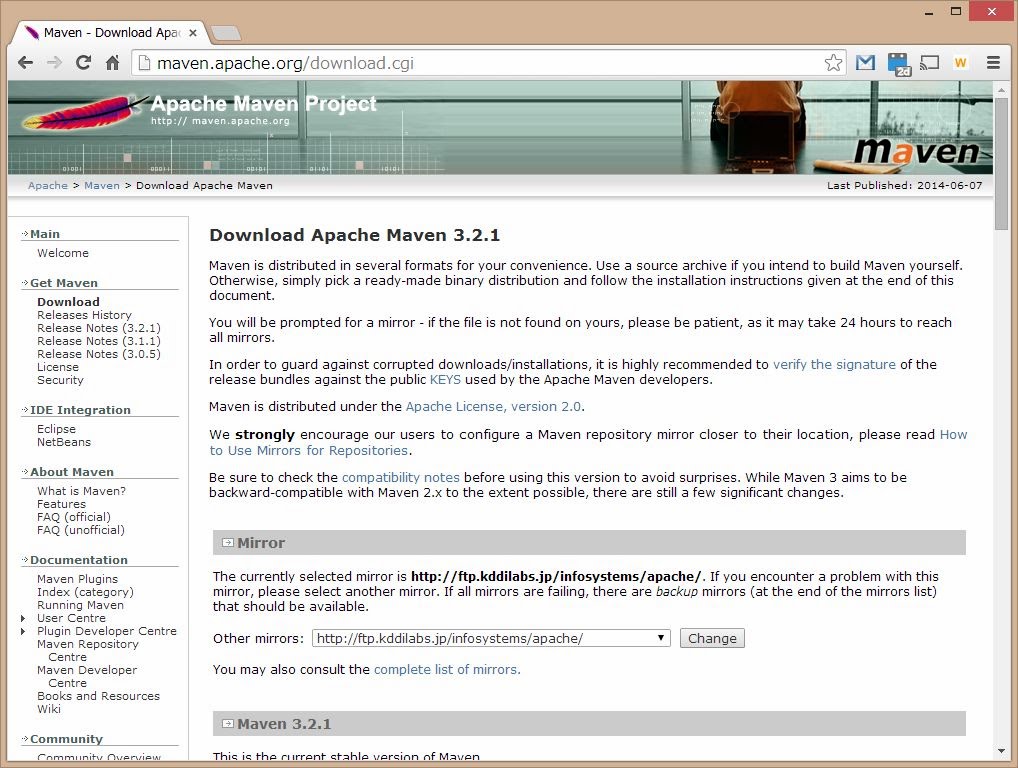
Task: Switch to the Maven Download browser tab
Action: [x=110, y=32]
